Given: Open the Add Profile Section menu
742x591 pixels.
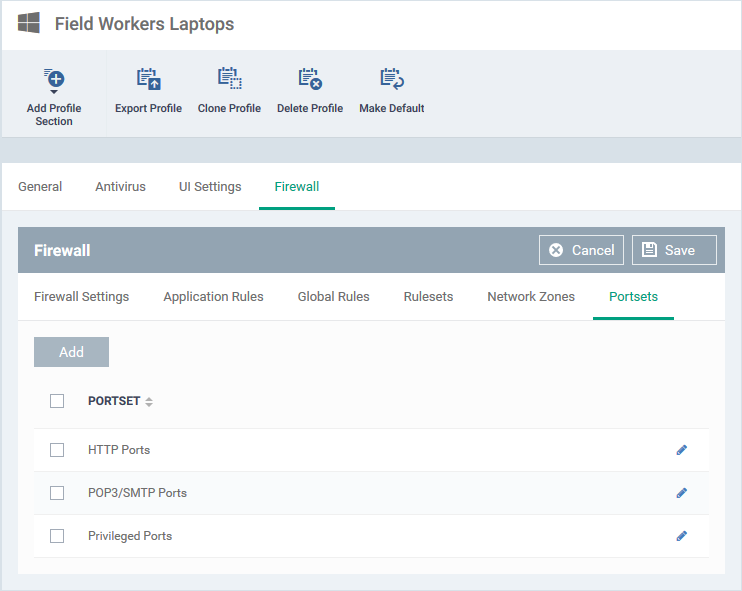Looking at the screenshot, I should pyautogui.click(x=54, y=97).
